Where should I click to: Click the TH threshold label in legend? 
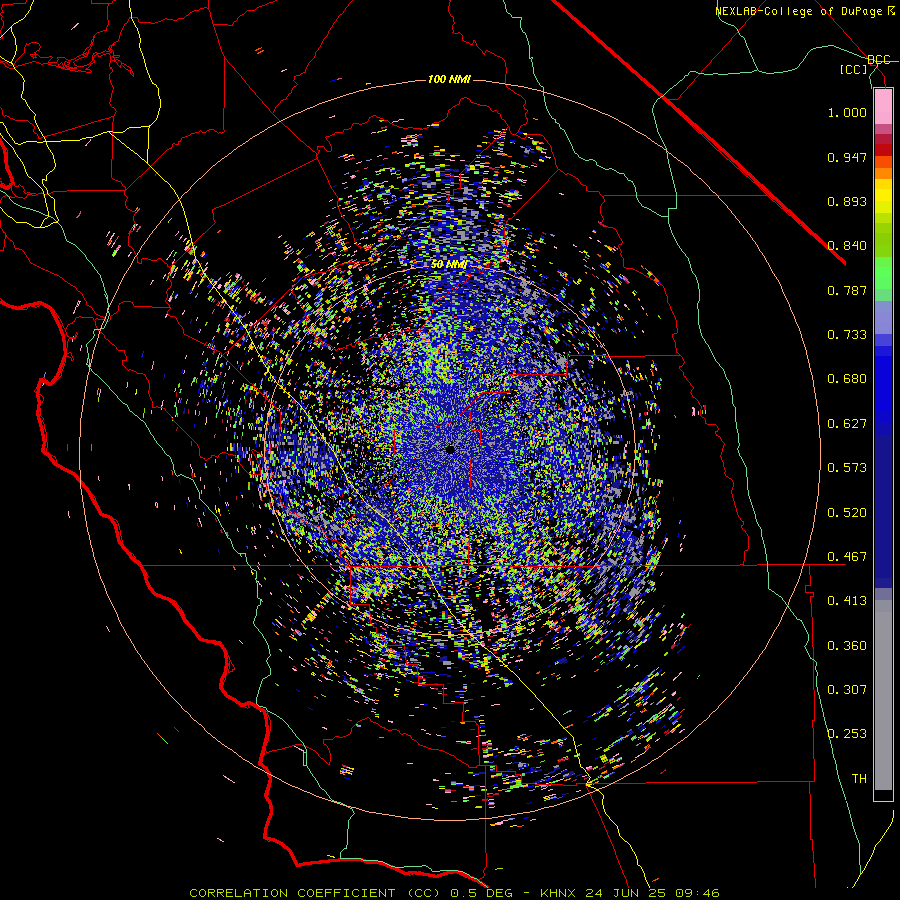859,779
